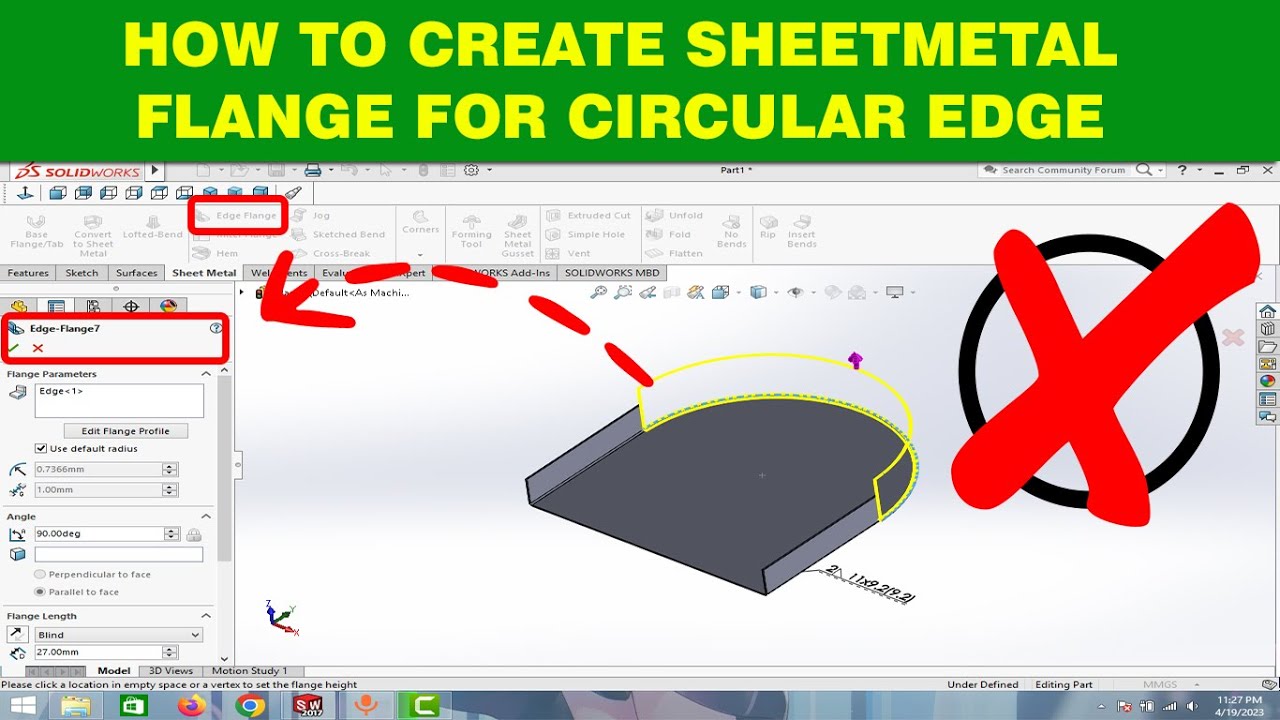The image size is (1280, 720).
Task: Choose Convert to Sheet Metal
Action: point(93,236)
